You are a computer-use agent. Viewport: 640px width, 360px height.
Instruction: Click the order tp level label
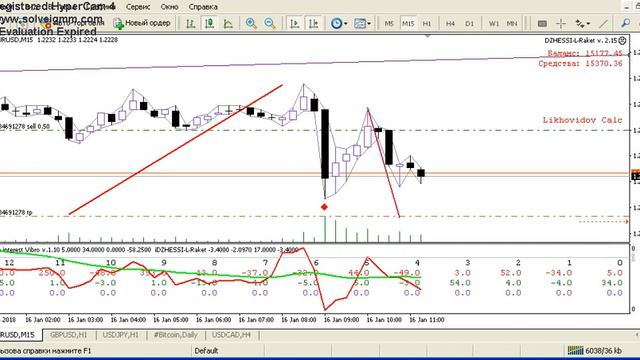(x=16, y=213)
